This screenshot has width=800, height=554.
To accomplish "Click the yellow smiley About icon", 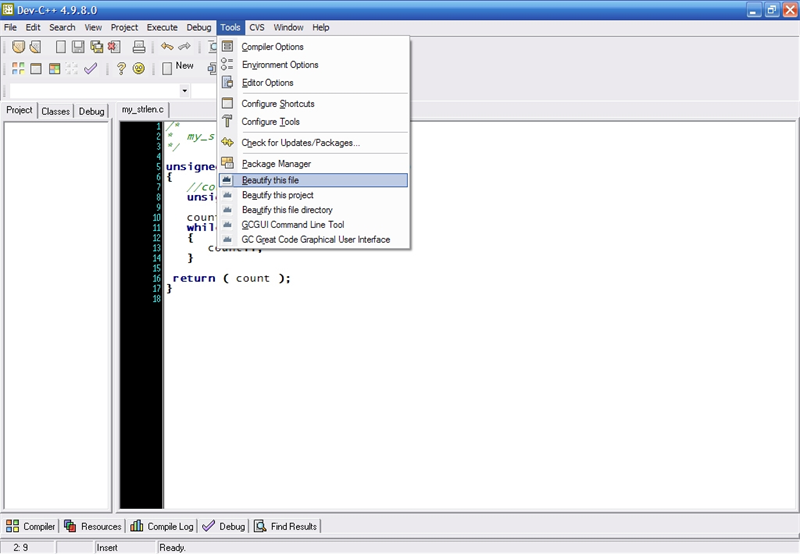I will [139, 69].
